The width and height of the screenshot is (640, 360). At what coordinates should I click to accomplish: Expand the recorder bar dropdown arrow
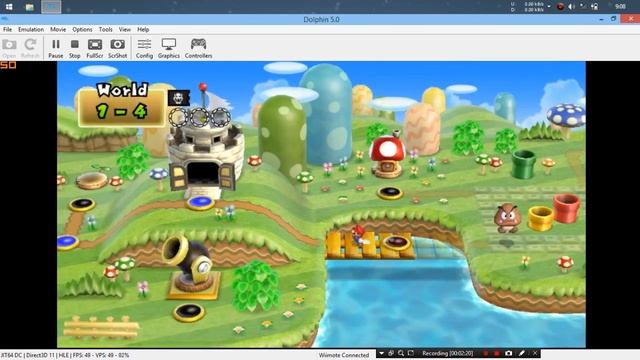(381, 353)
